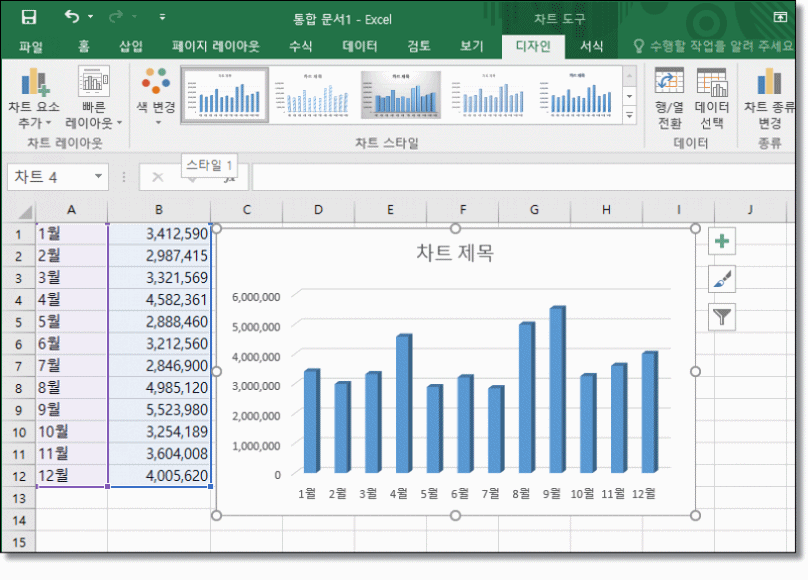This screenshot has height=580, width=808.
Task: Click cell with value 4,005,620
Action: (x=159, y=475)
